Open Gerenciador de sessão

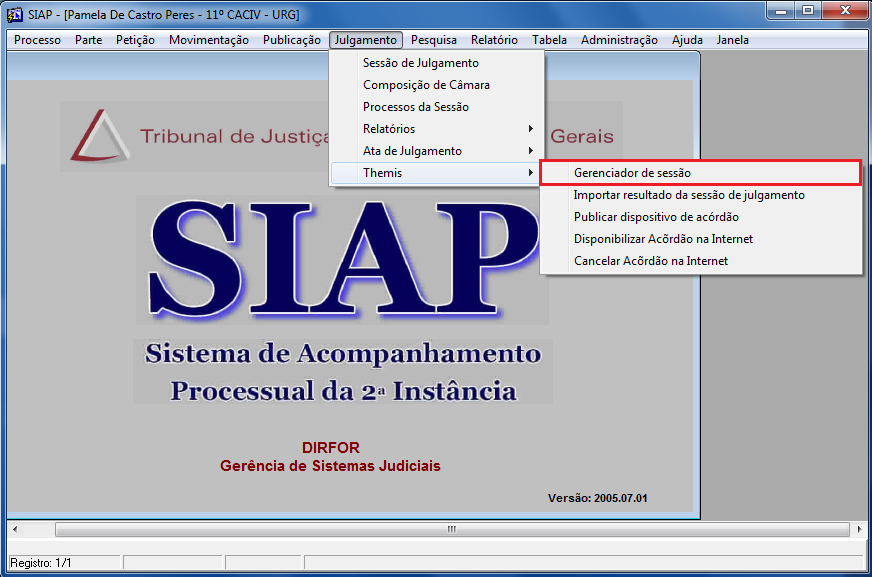[x=701, y=173]
